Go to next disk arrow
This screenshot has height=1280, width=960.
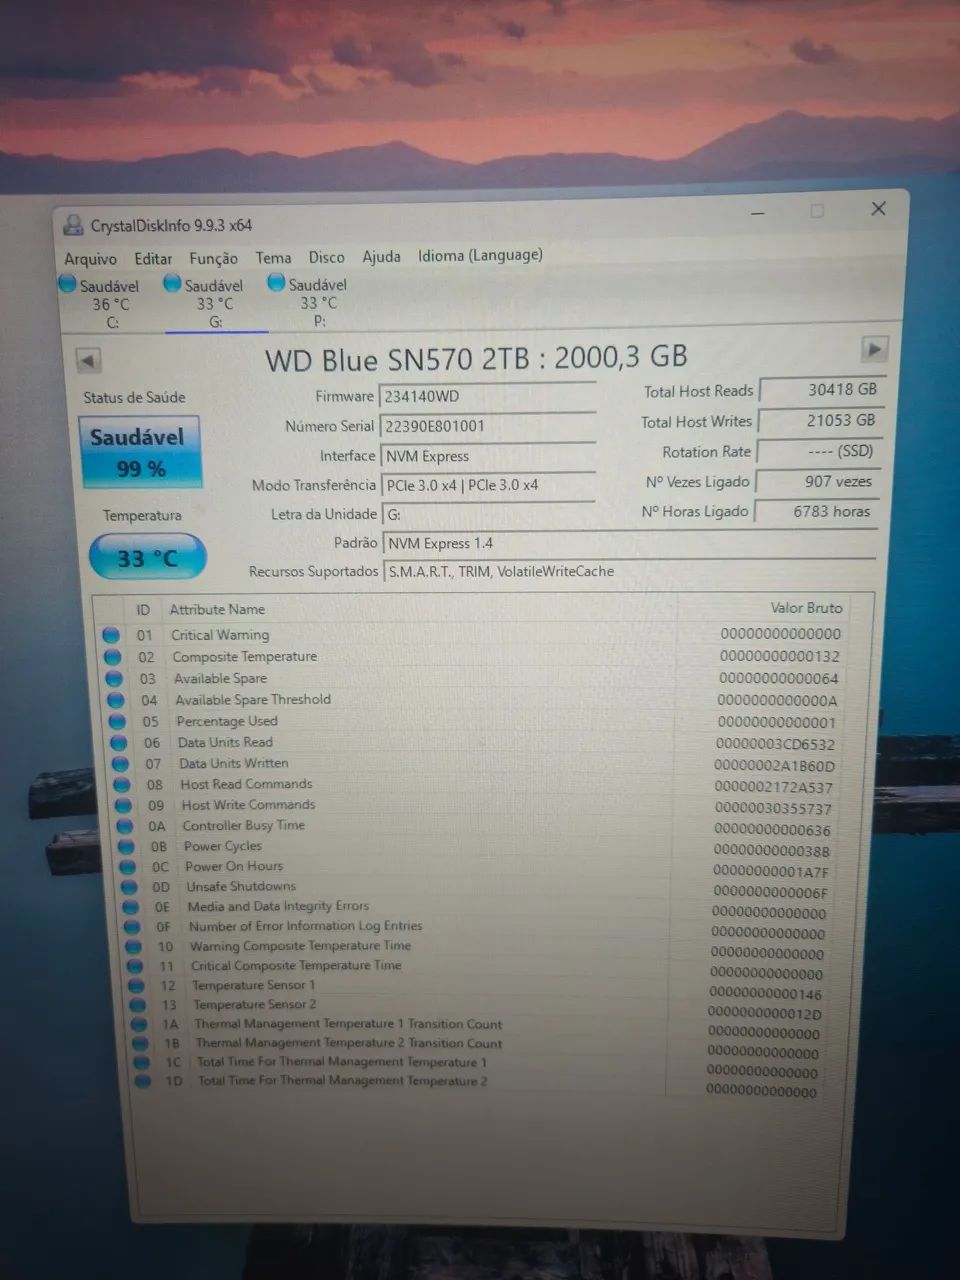tap(874, 349)
